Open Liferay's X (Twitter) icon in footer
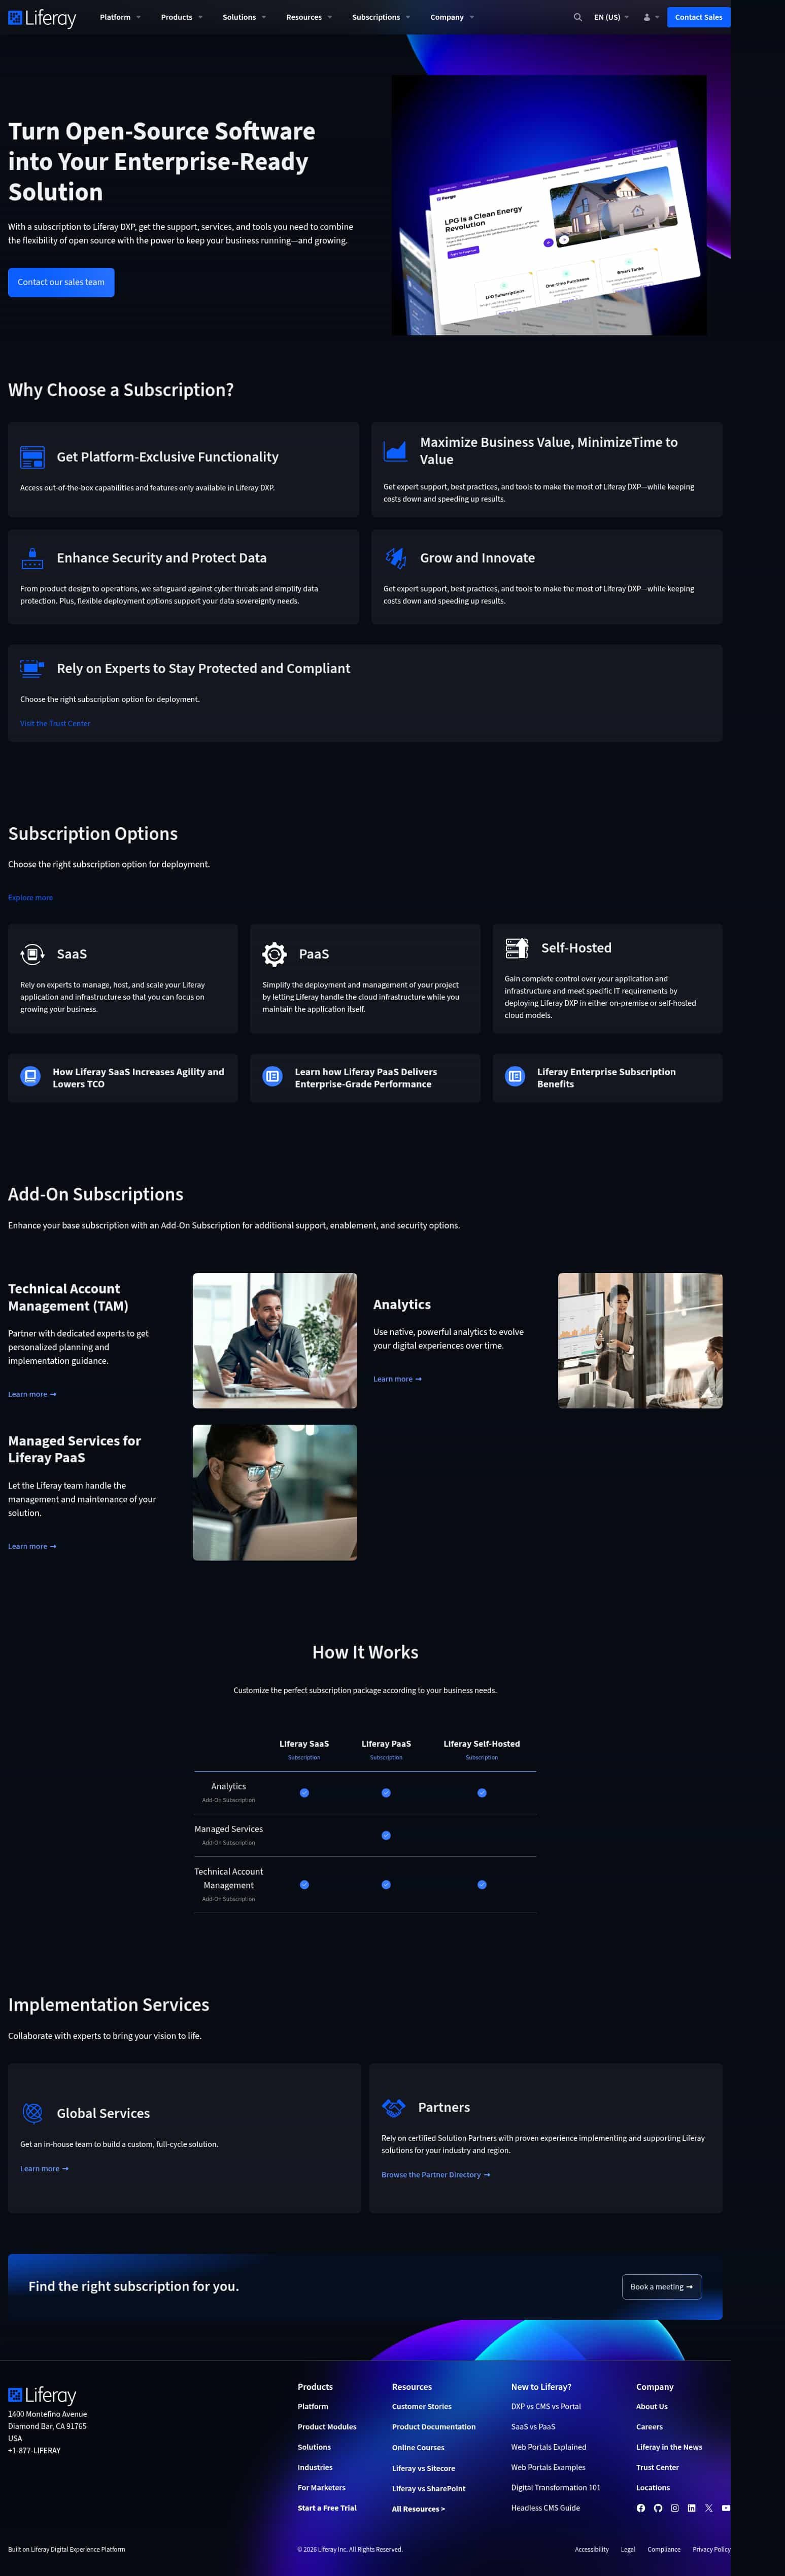 (709, 2508)
